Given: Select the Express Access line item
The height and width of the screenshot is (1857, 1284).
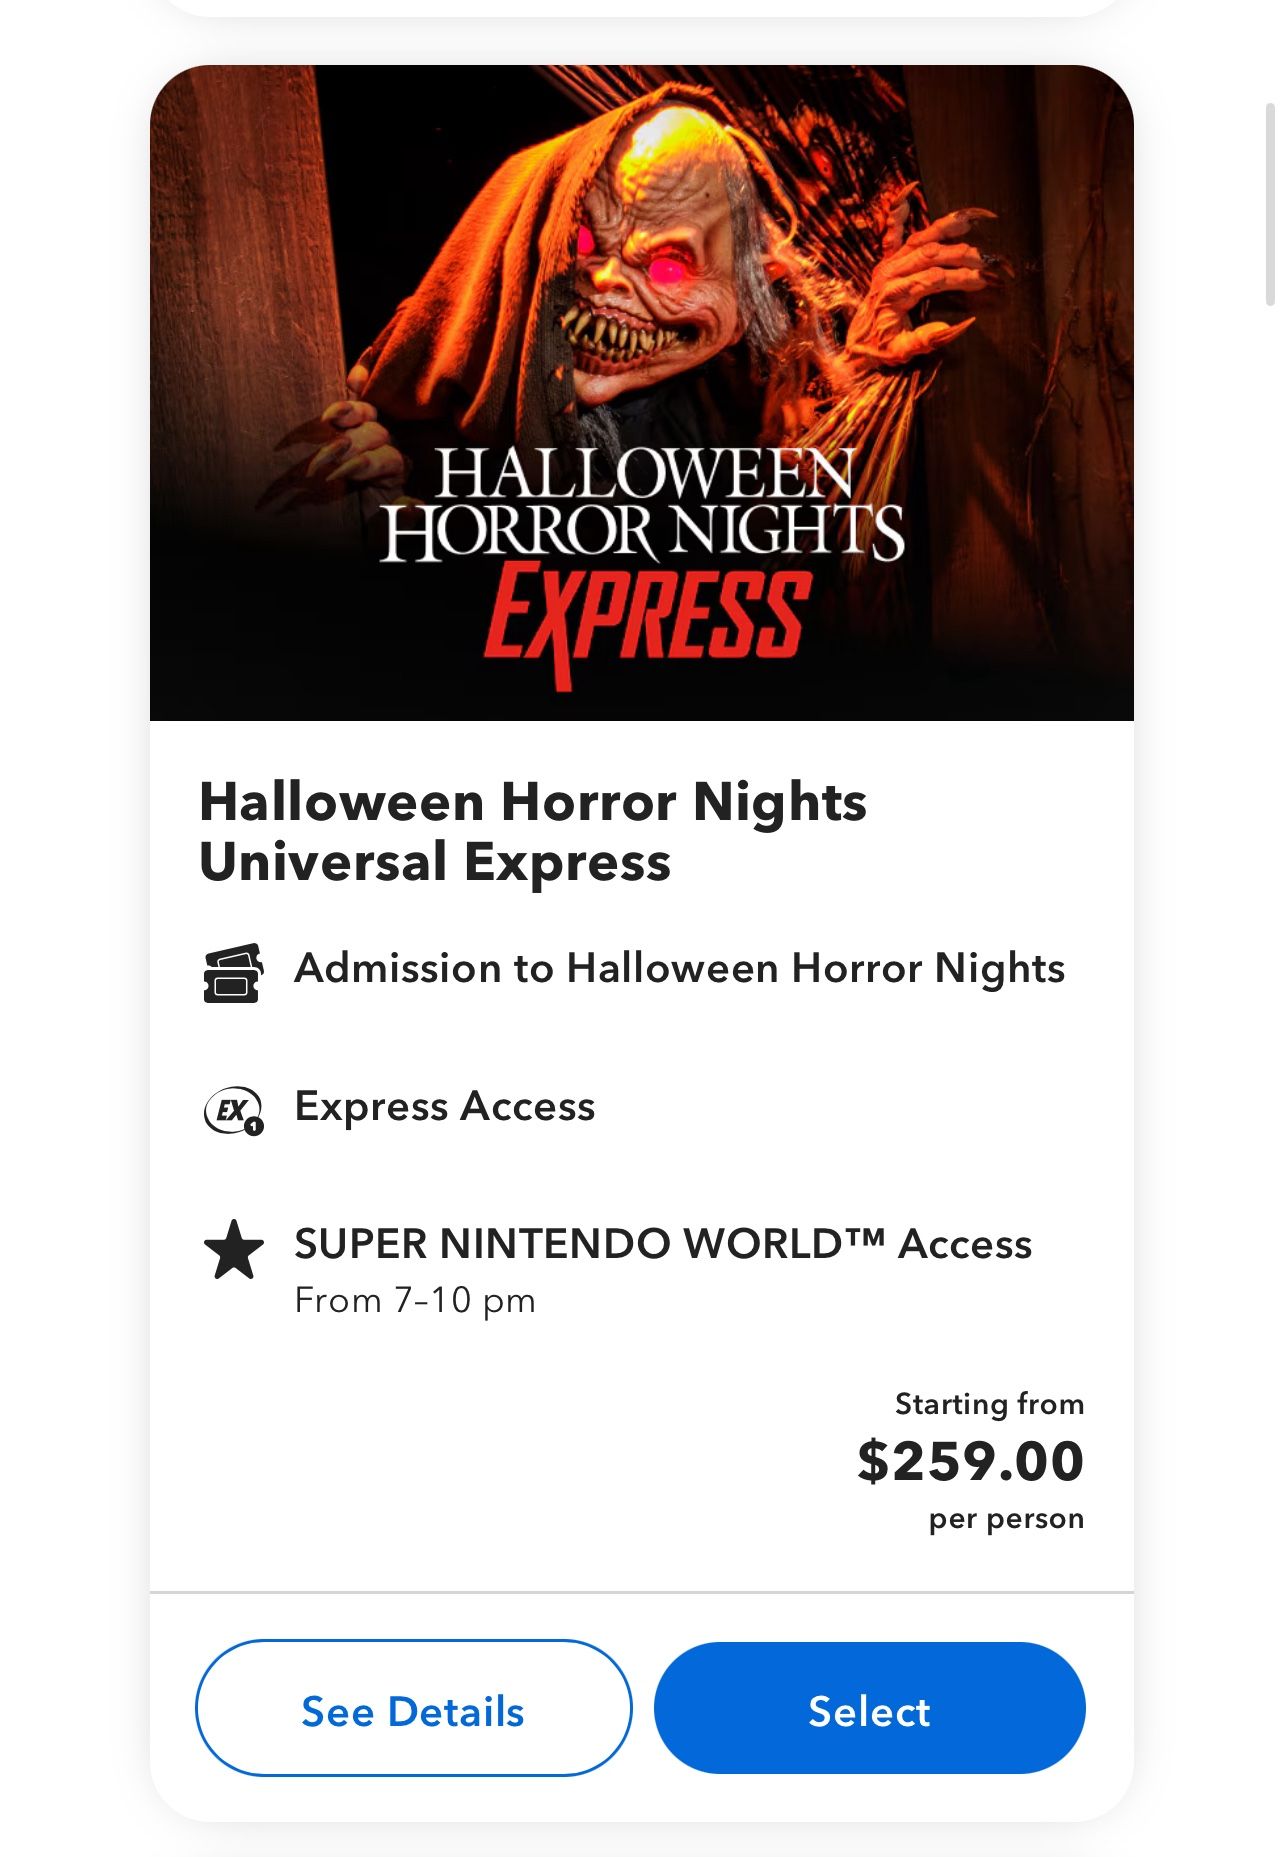Looking at the screenshot, I should click(x=444, y=1107).
